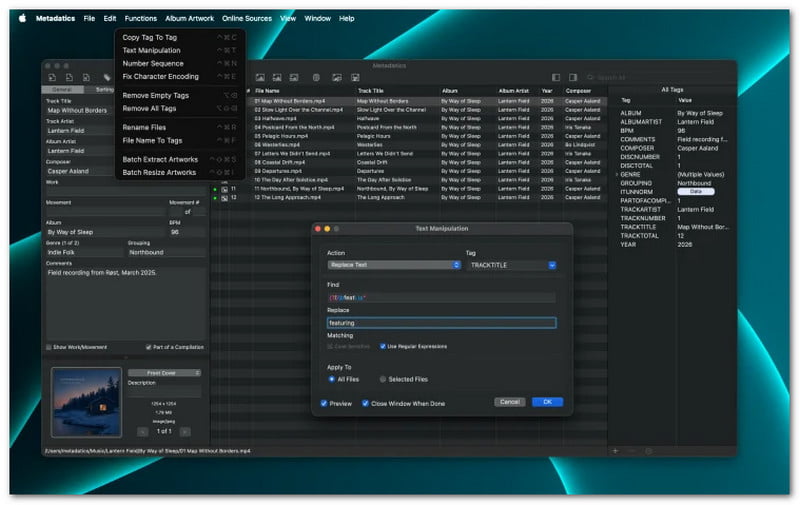Click the tag icon in the toolbar
800x505 pixels.
tap(107, 78)
